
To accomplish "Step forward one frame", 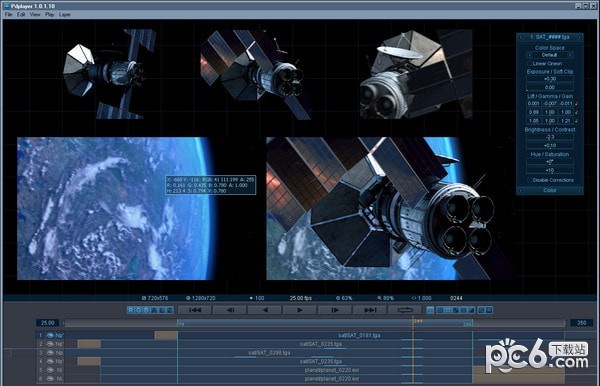I will click(x=335, y=310).
